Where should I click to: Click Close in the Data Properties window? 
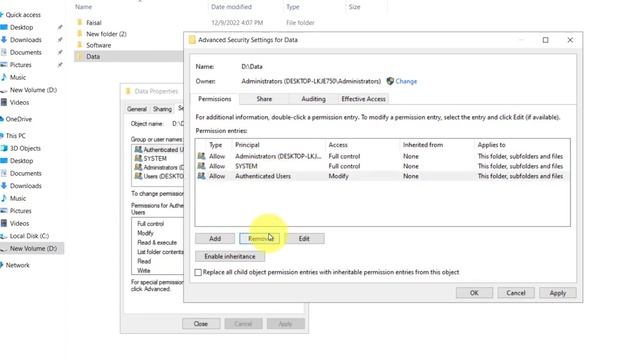[x=201, y=324]
